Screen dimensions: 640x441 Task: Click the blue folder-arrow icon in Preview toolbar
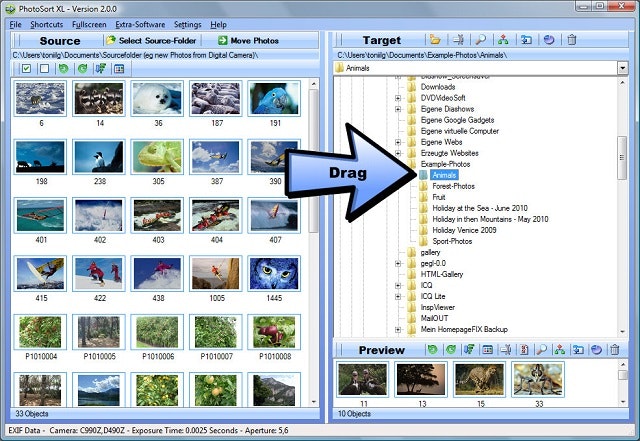click(578, 350)
